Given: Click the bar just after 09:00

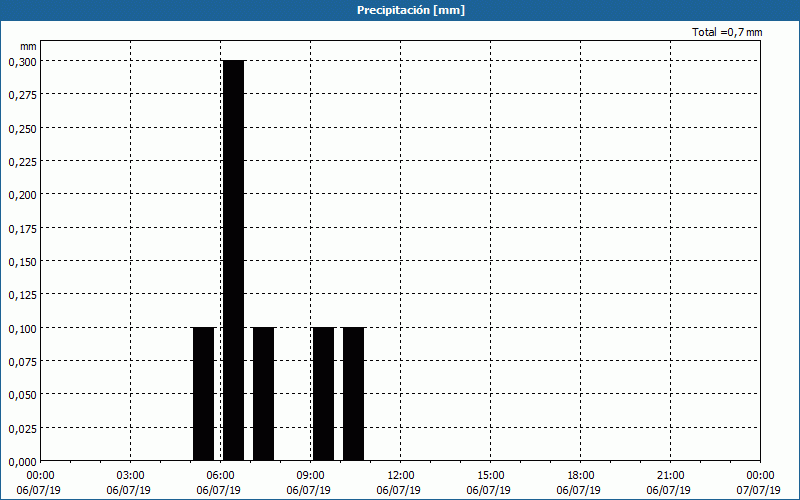Looking at the screenshot, I should (323, 394).
